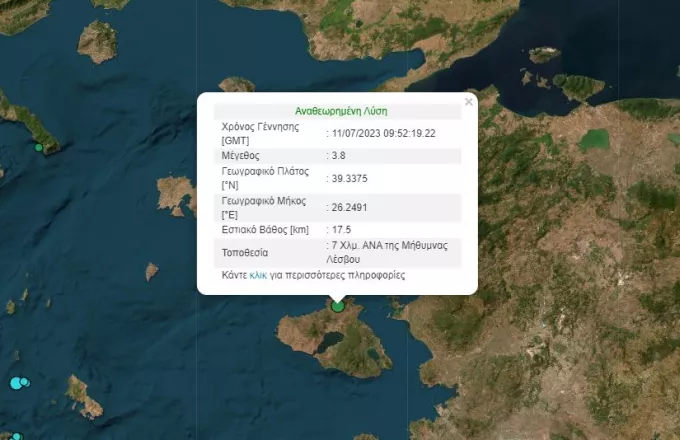Close the earthquake info popup
This screenshot has height=440, width=680.
(x=468, y=101)
